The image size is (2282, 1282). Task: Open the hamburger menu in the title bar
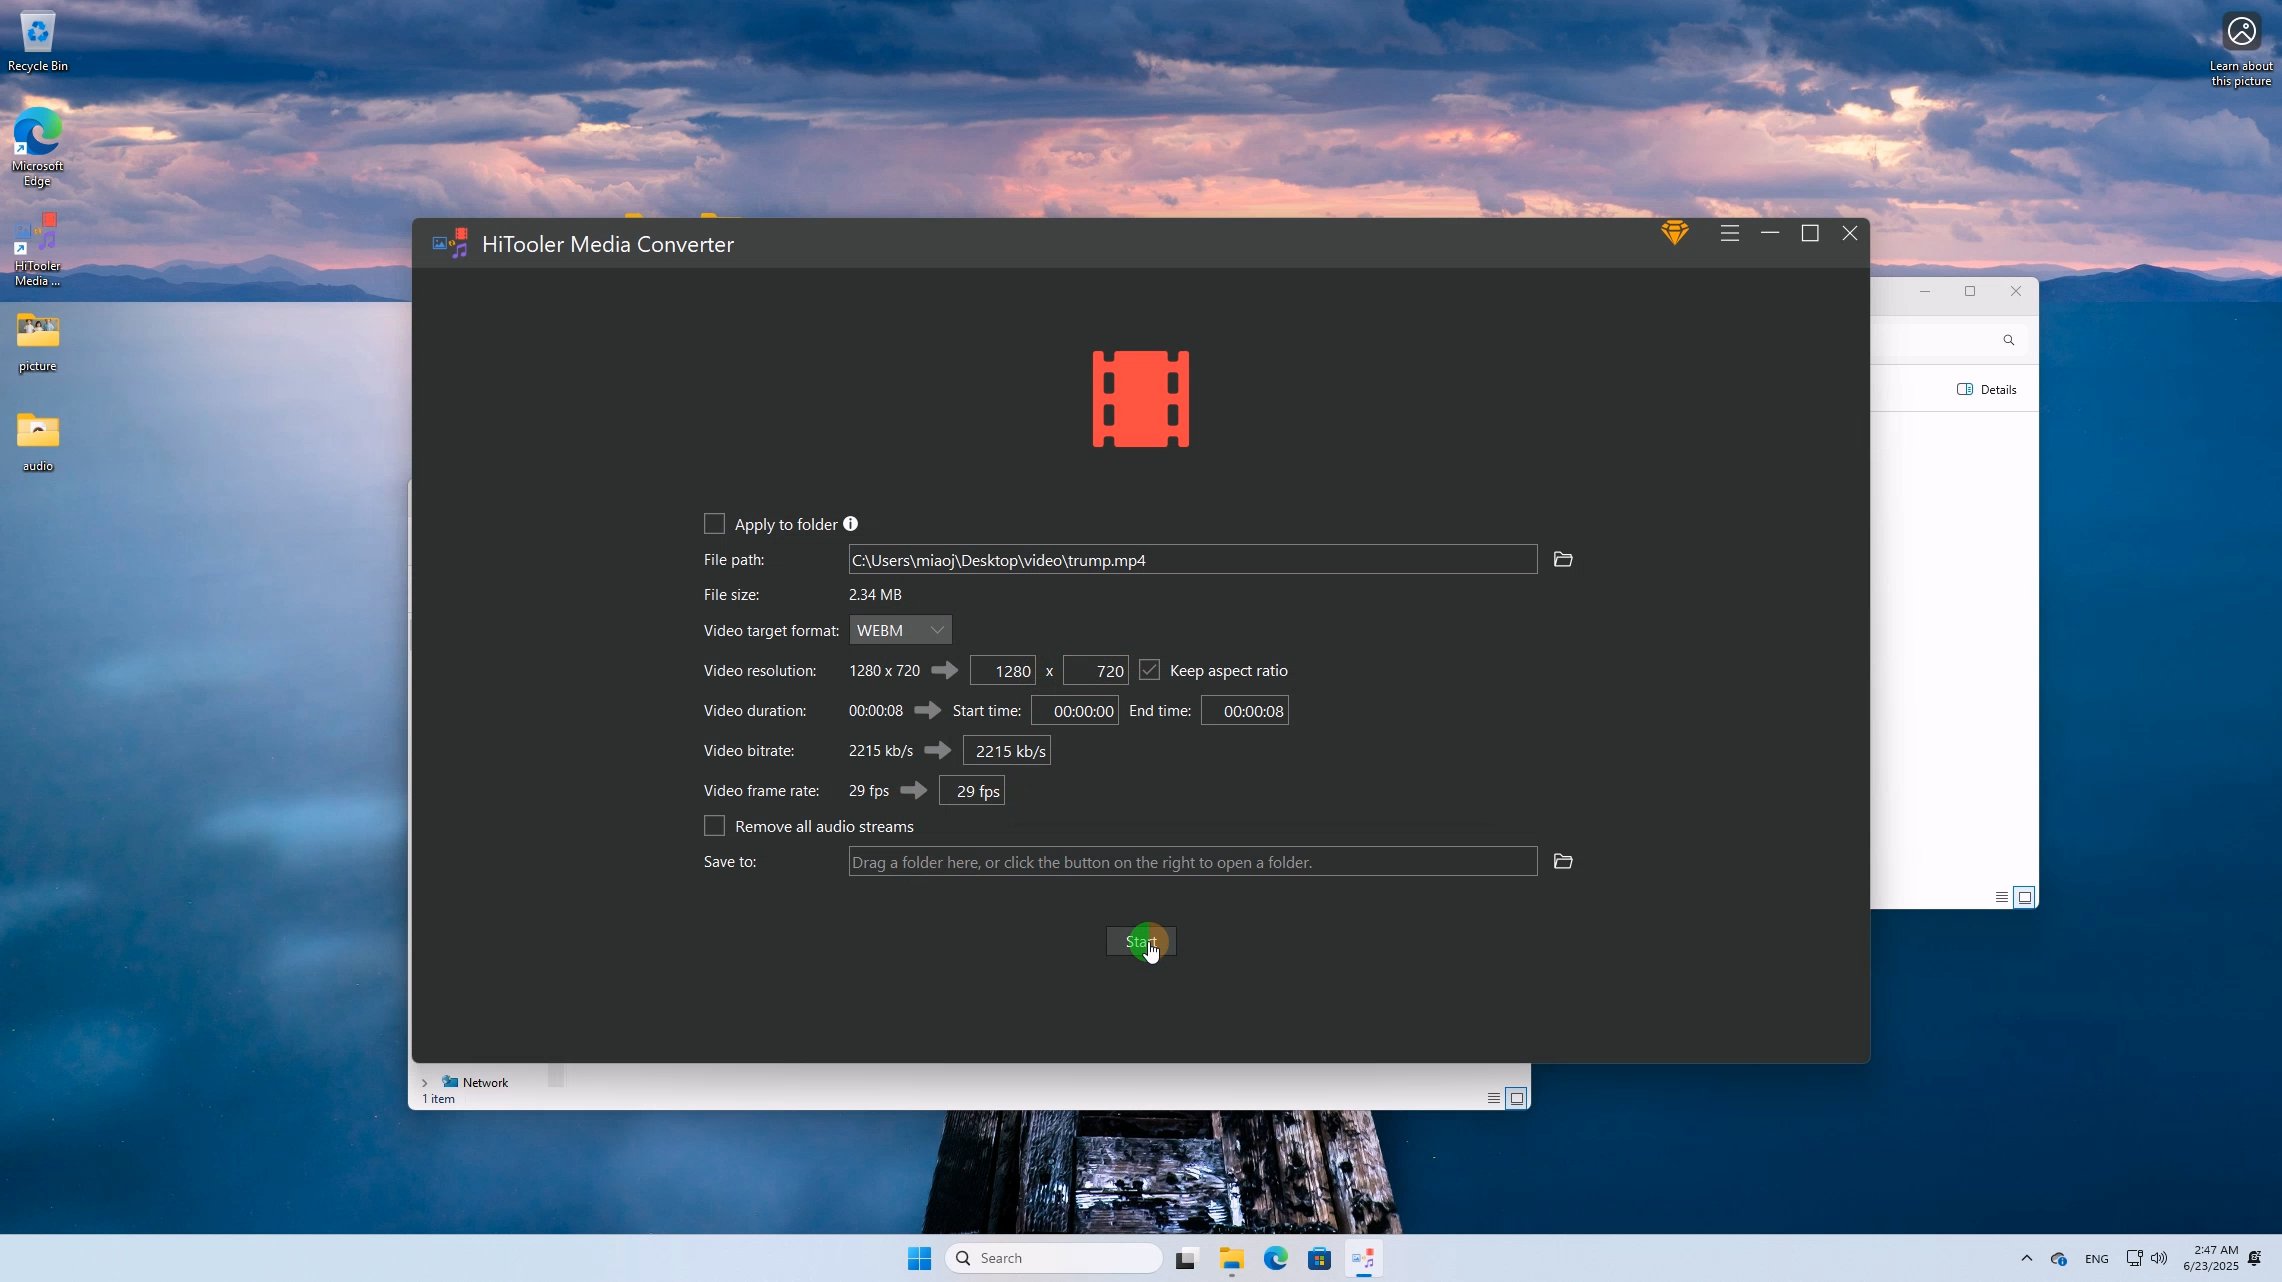1729,233
